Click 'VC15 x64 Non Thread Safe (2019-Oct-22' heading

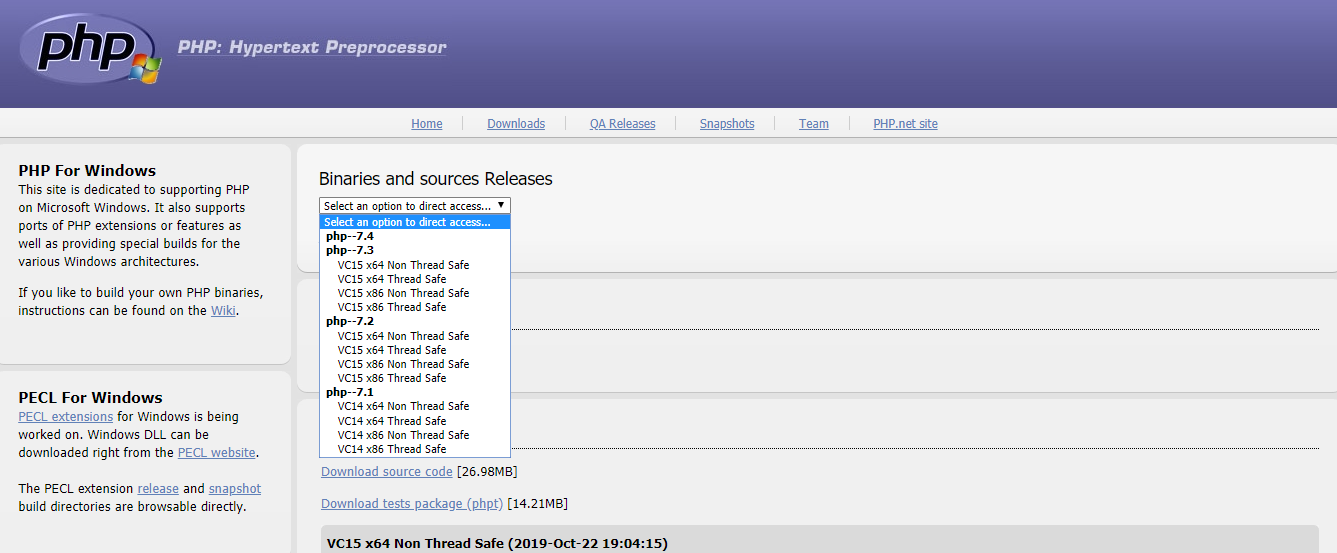(x=497, y=544)
